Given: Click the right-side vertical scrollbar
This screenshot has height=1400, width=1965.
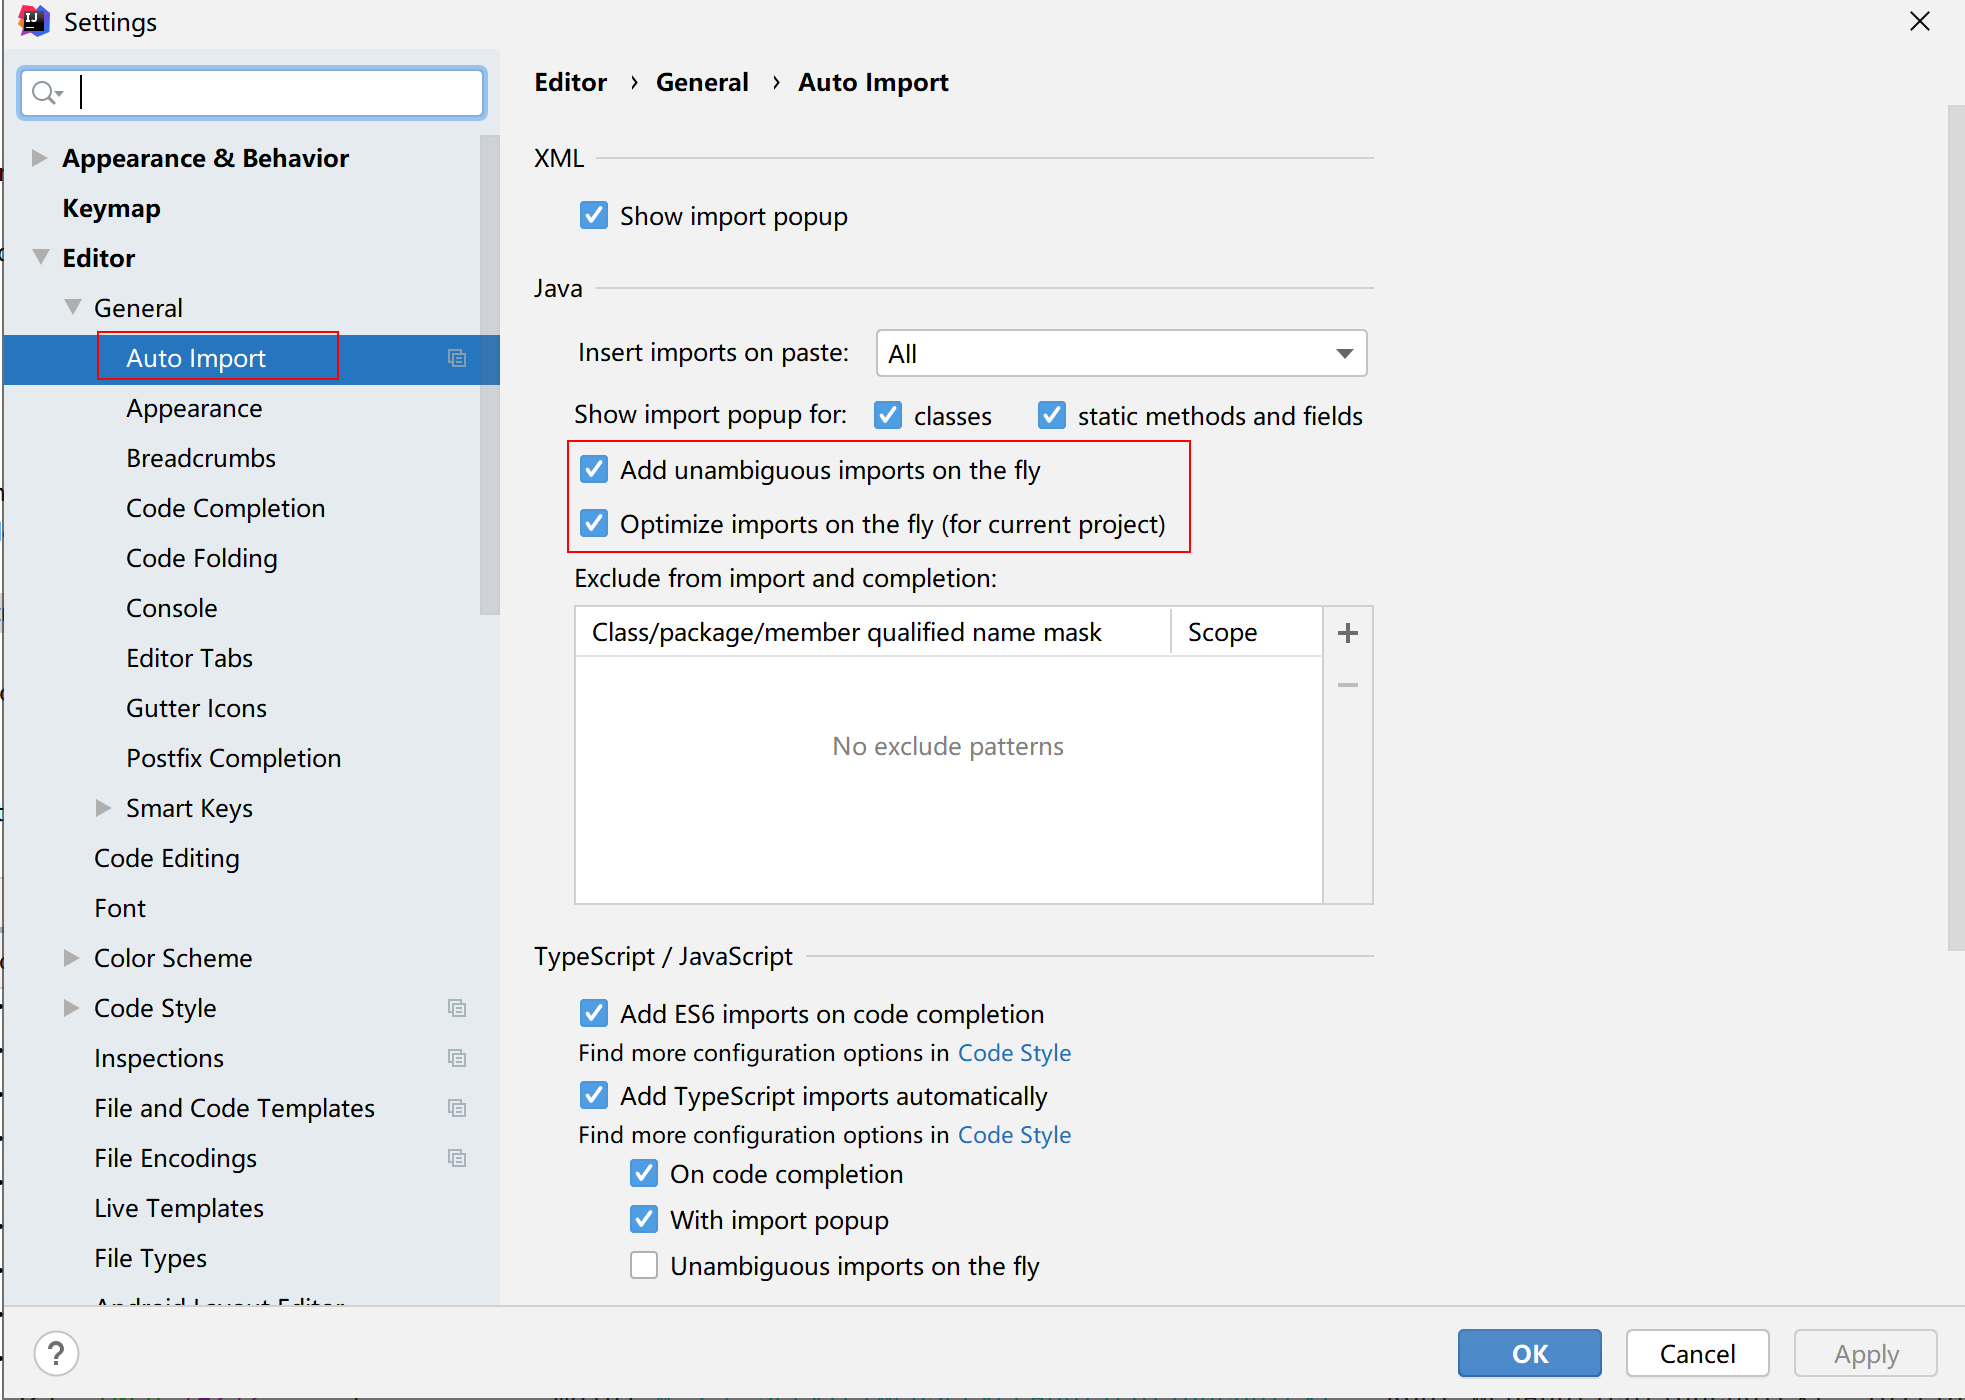Looking at the screenshot, I should pos(1955,528).
